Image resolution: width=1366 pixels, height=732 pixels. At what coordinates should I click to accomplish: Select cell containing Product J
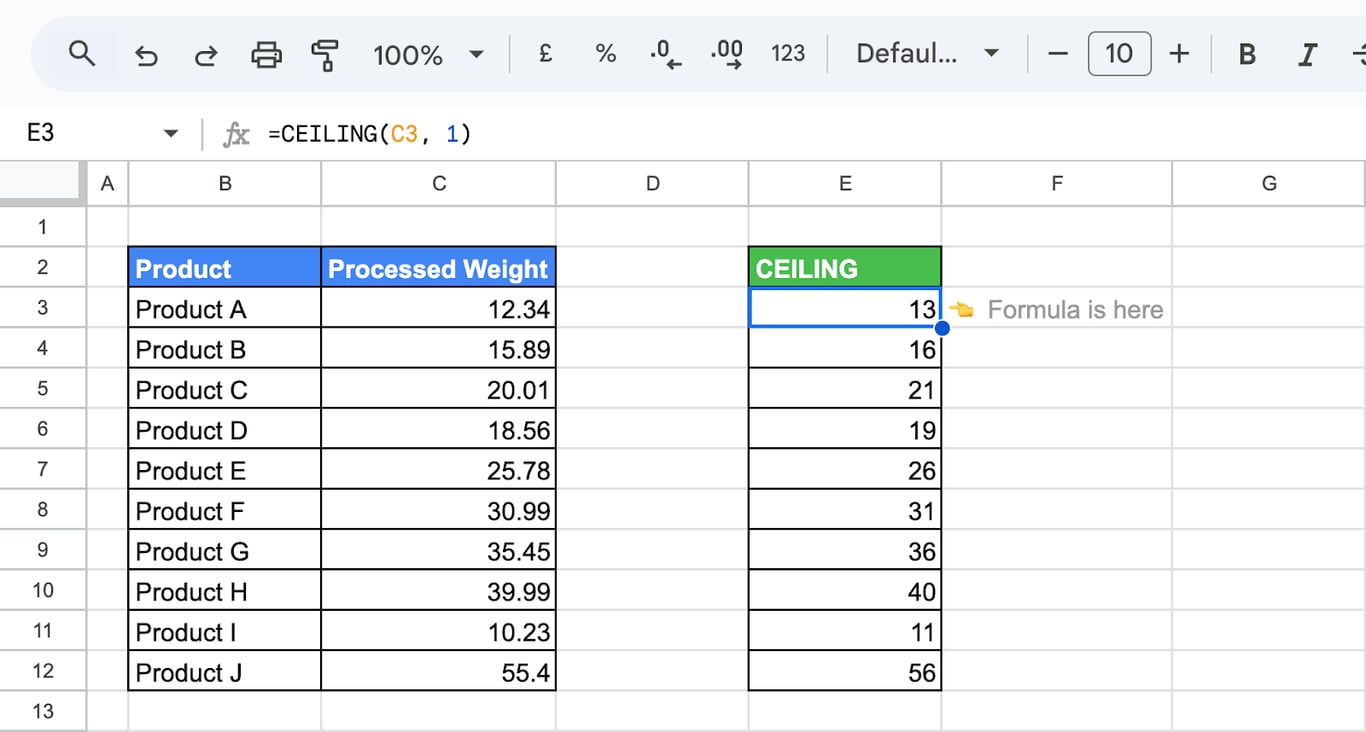225,671
